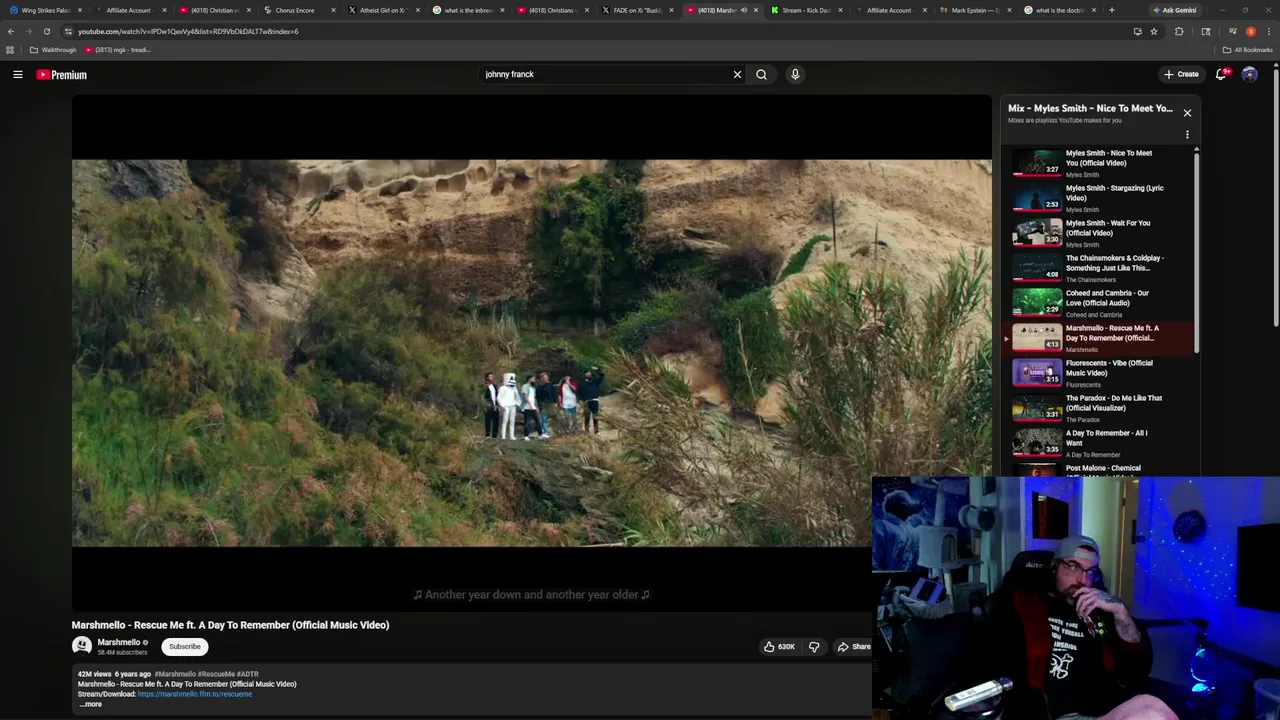Switch to the Wing Strikes tab
The height and width of the screenshot is (720, 1280).
coord(45,10)
